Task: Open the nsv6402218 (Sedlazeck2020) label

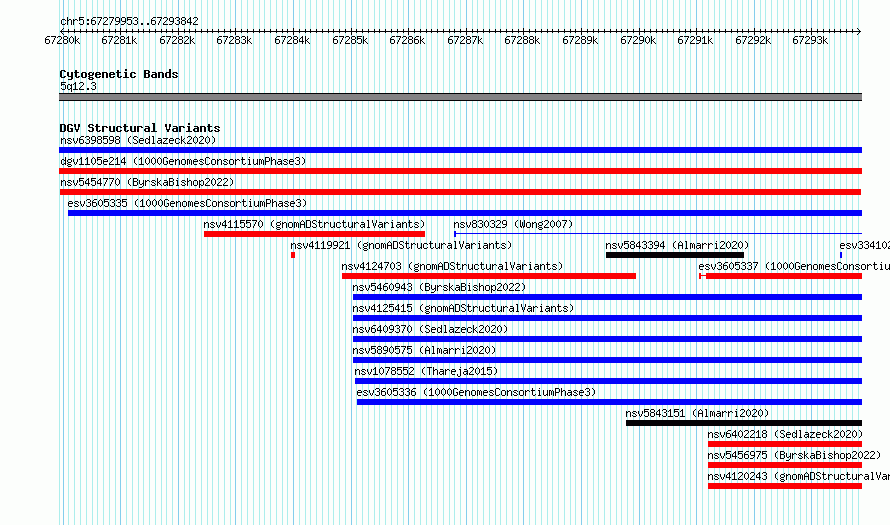Action: (785, 434)
